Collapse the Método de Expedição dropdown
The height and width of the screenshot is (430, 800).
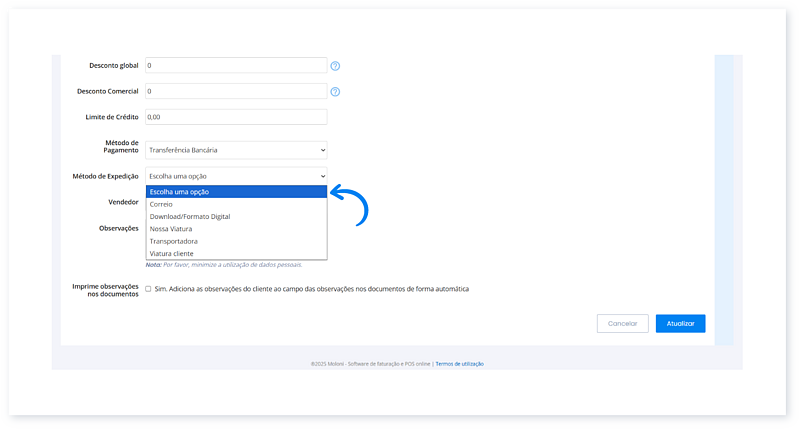tap(236, 175)
